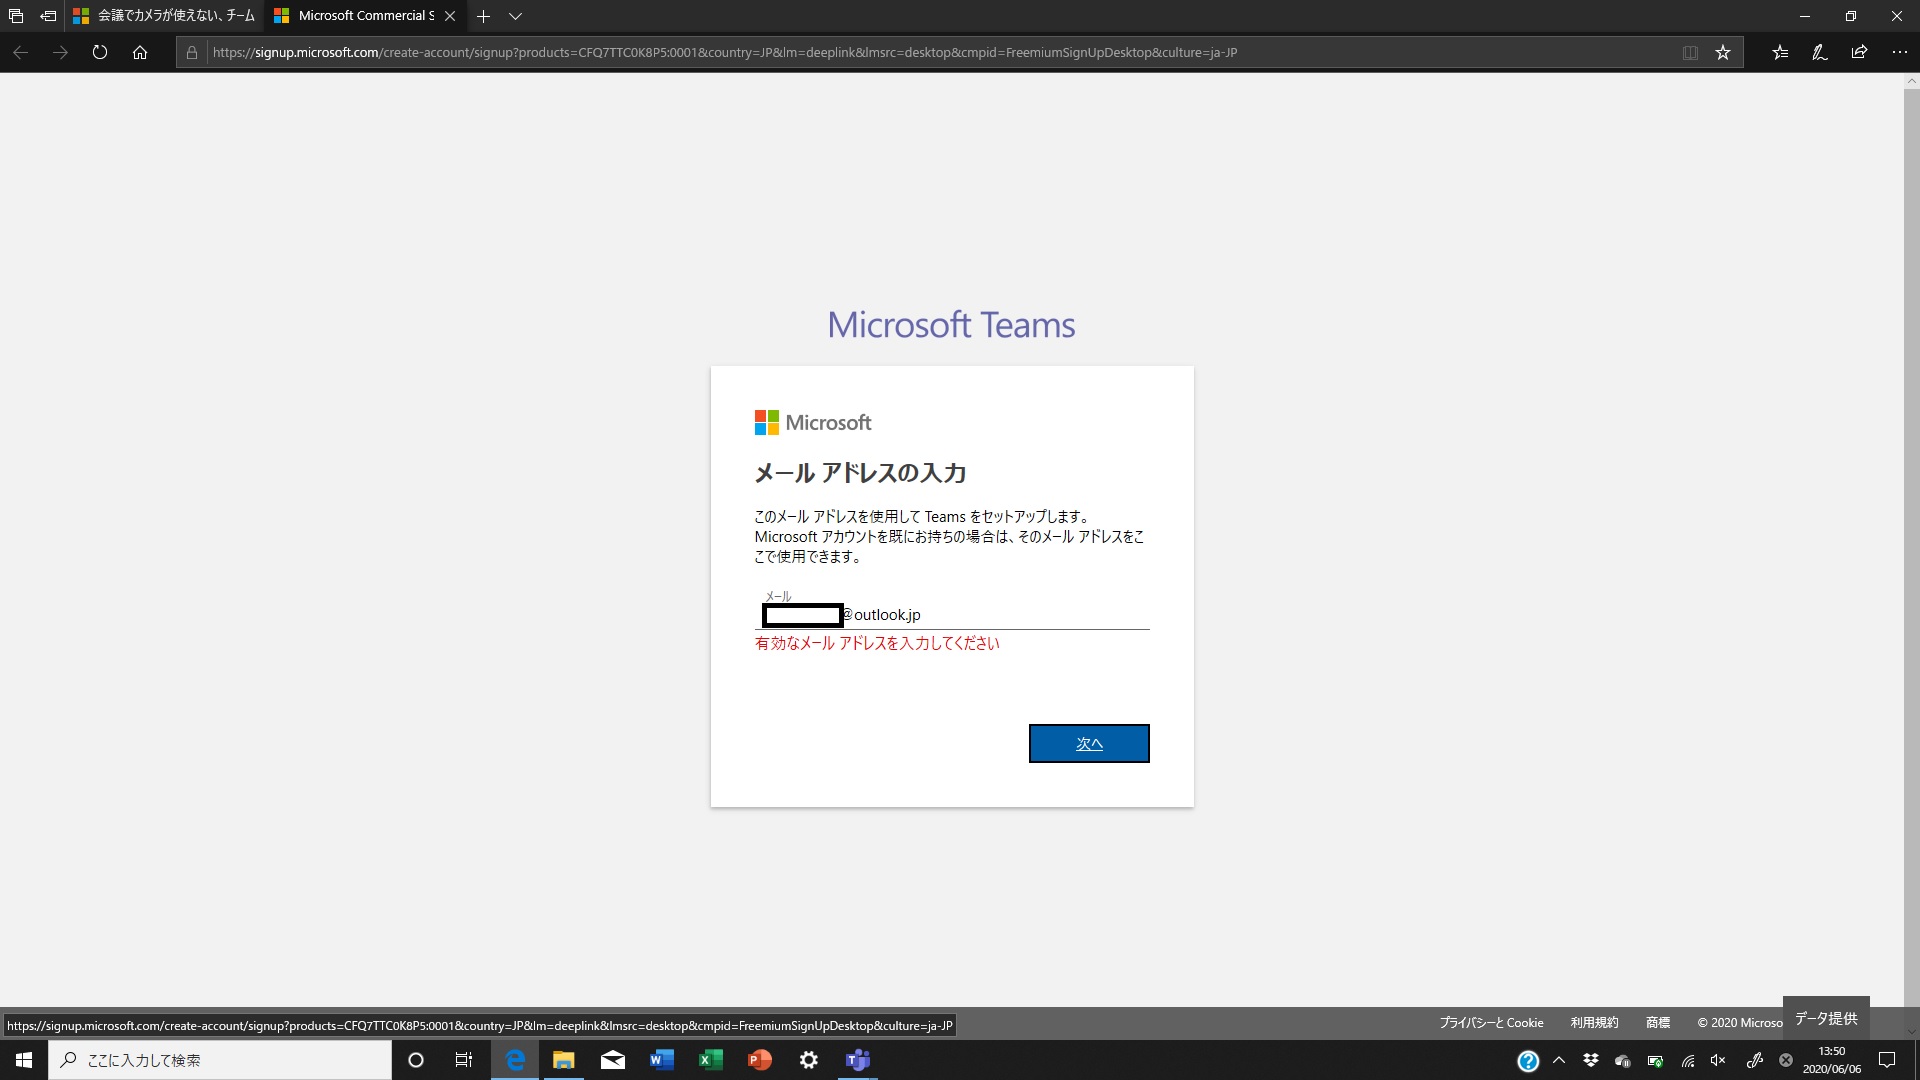Open File Explorer from taskbar

tap(564, 1060)
